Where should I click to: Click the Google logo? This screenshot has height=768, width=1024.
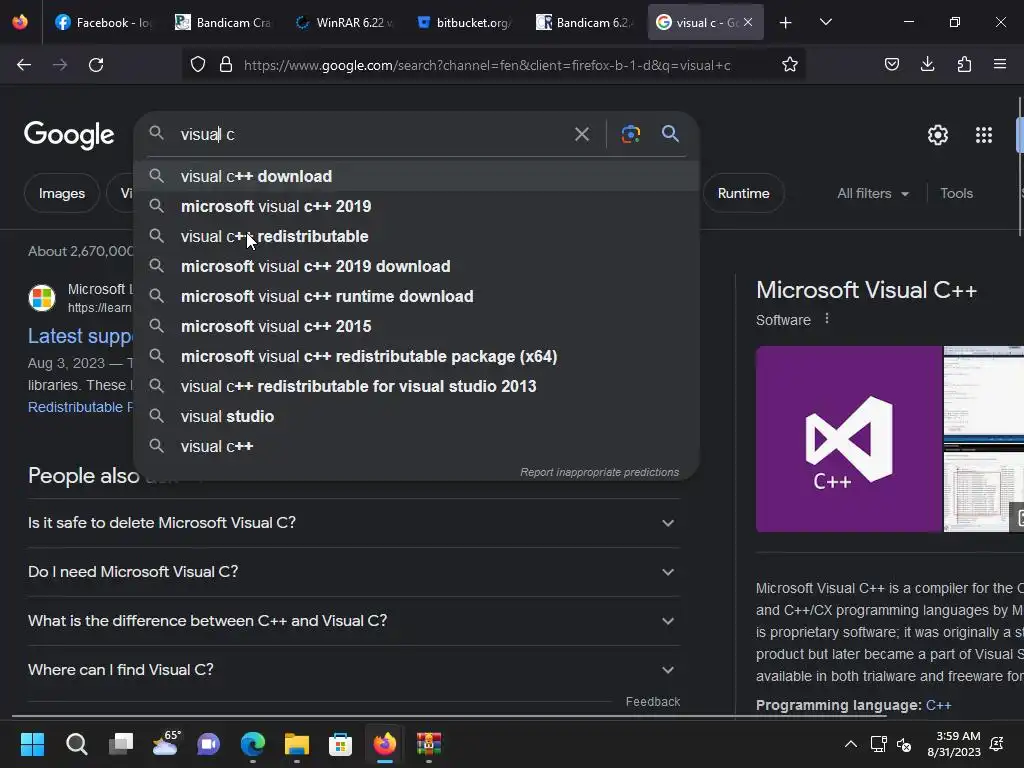tap(69, 135)
